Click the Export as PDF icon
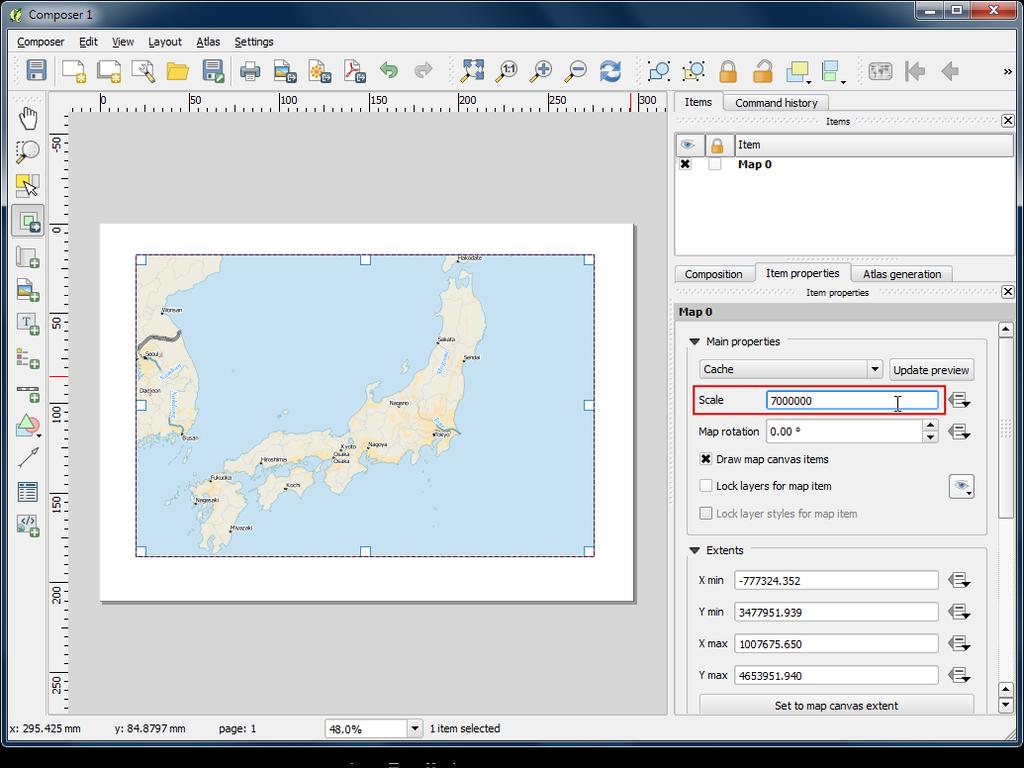 click(355, 70)
